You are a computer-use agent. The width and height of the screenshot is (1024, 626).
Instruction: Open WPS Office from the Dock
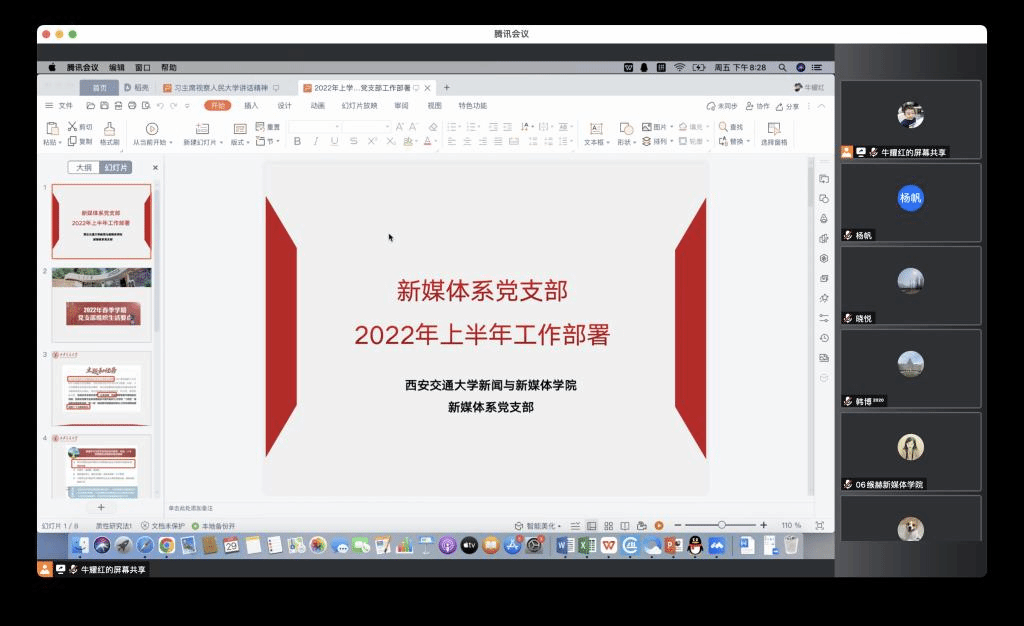click(x=608, y=545)
